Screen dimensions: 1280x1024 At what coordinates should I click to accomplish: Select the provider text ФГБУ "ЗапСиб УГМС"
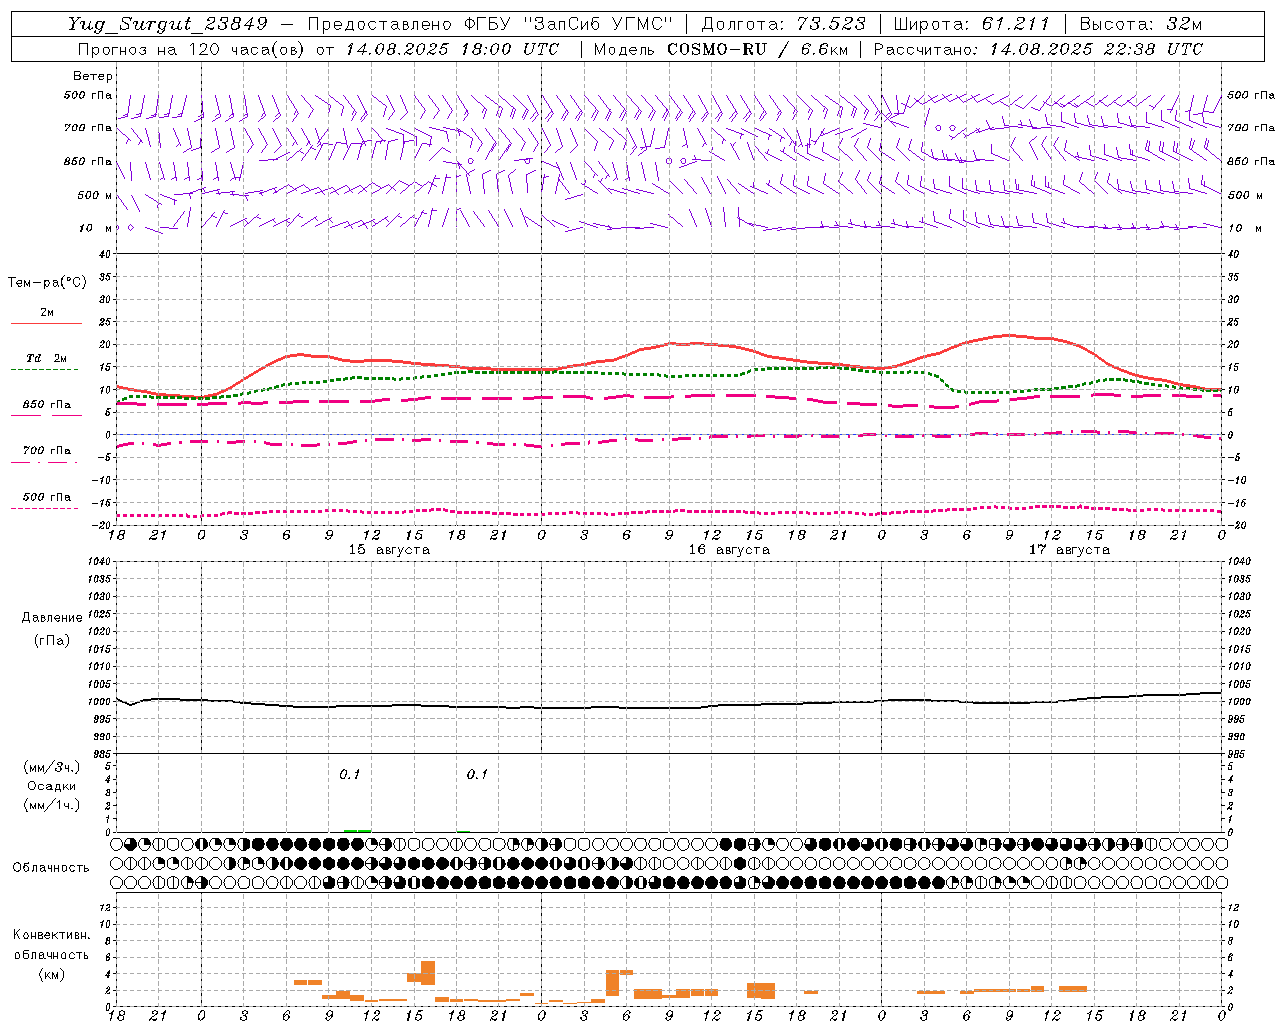(x=569, y=24)
